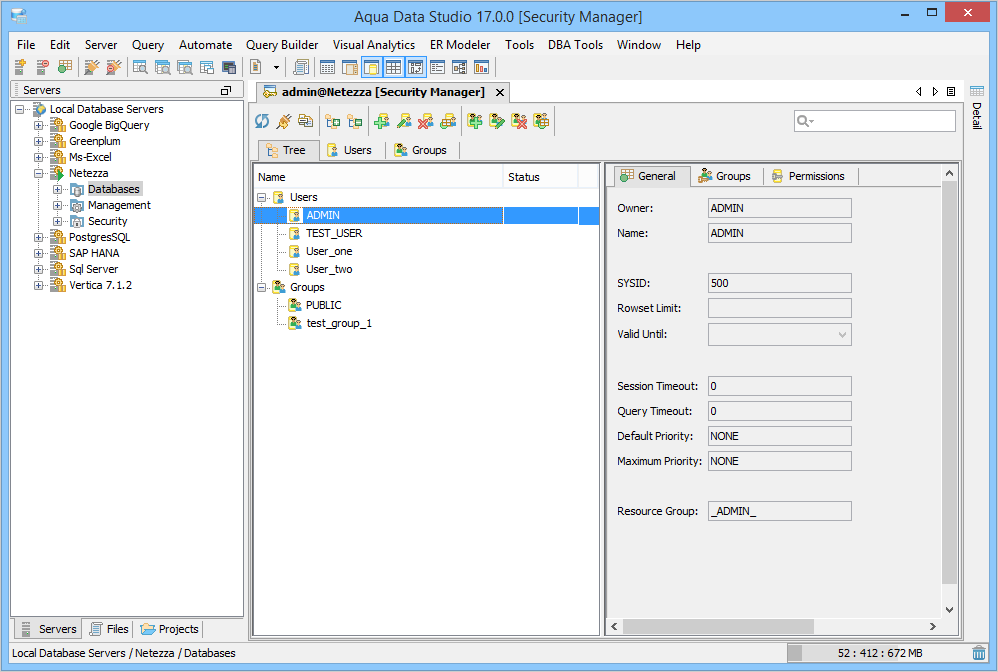This screenshot has width=998, height=672.
Task: Open the ER Modeler menu
Action: coord(460,45)
